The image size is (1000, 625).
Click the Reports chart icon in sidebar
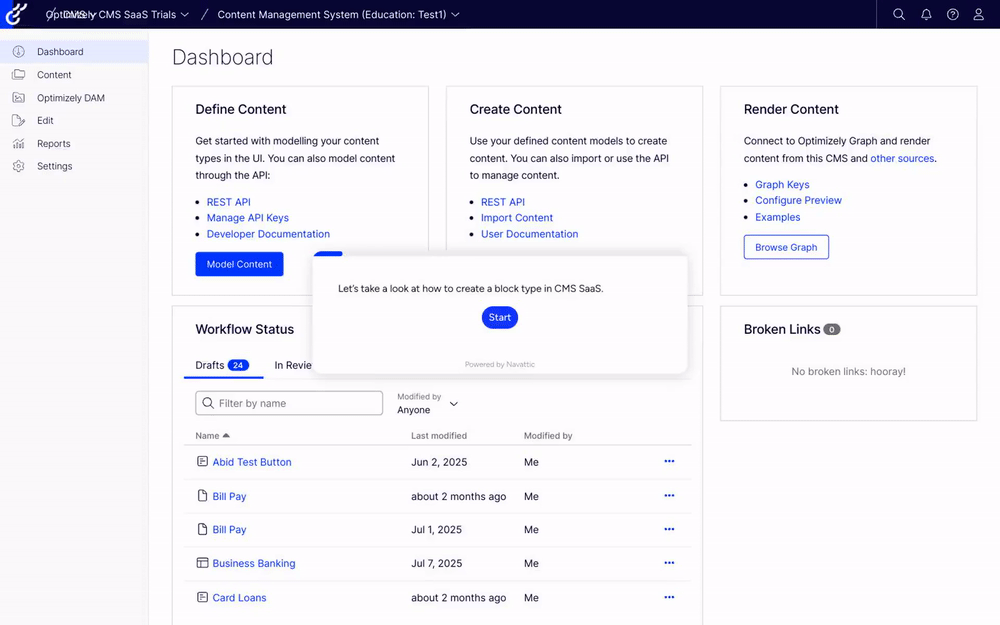tap(18, 143)
